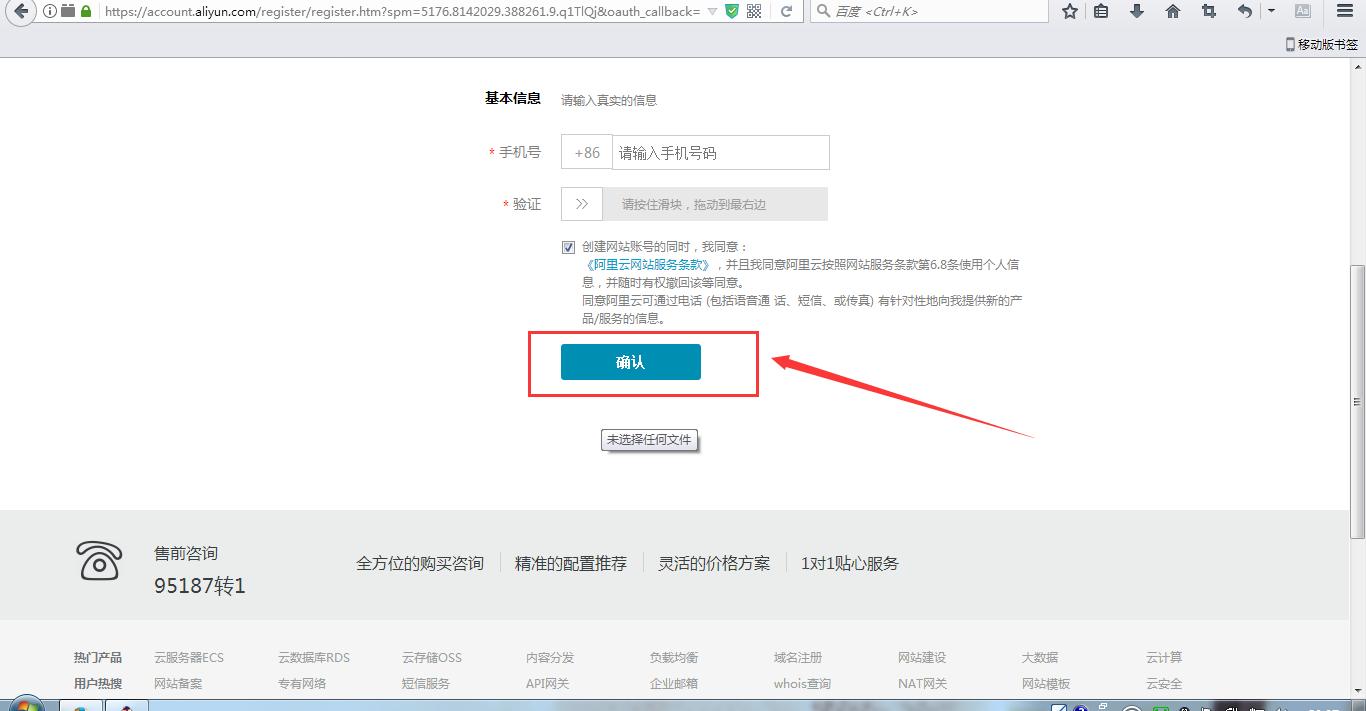This screenshot has width=1366, height=711.
Task: Click the phone number input field
Action: coord(720,152)
